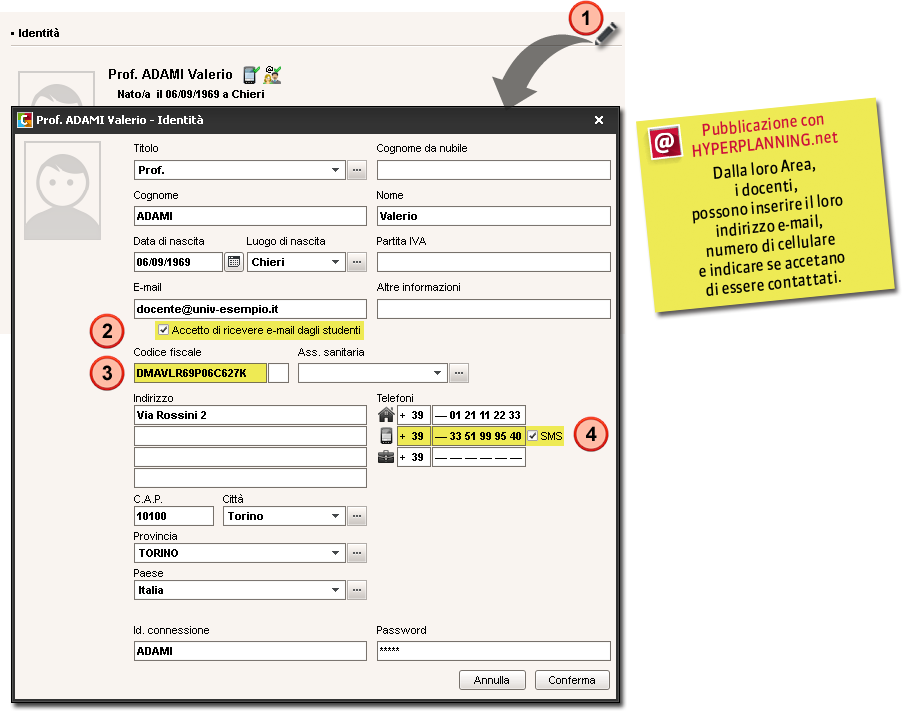Open the Luogo di nascita ellipsis button
Screen dimensions: 908x717
tap(357, 262)
